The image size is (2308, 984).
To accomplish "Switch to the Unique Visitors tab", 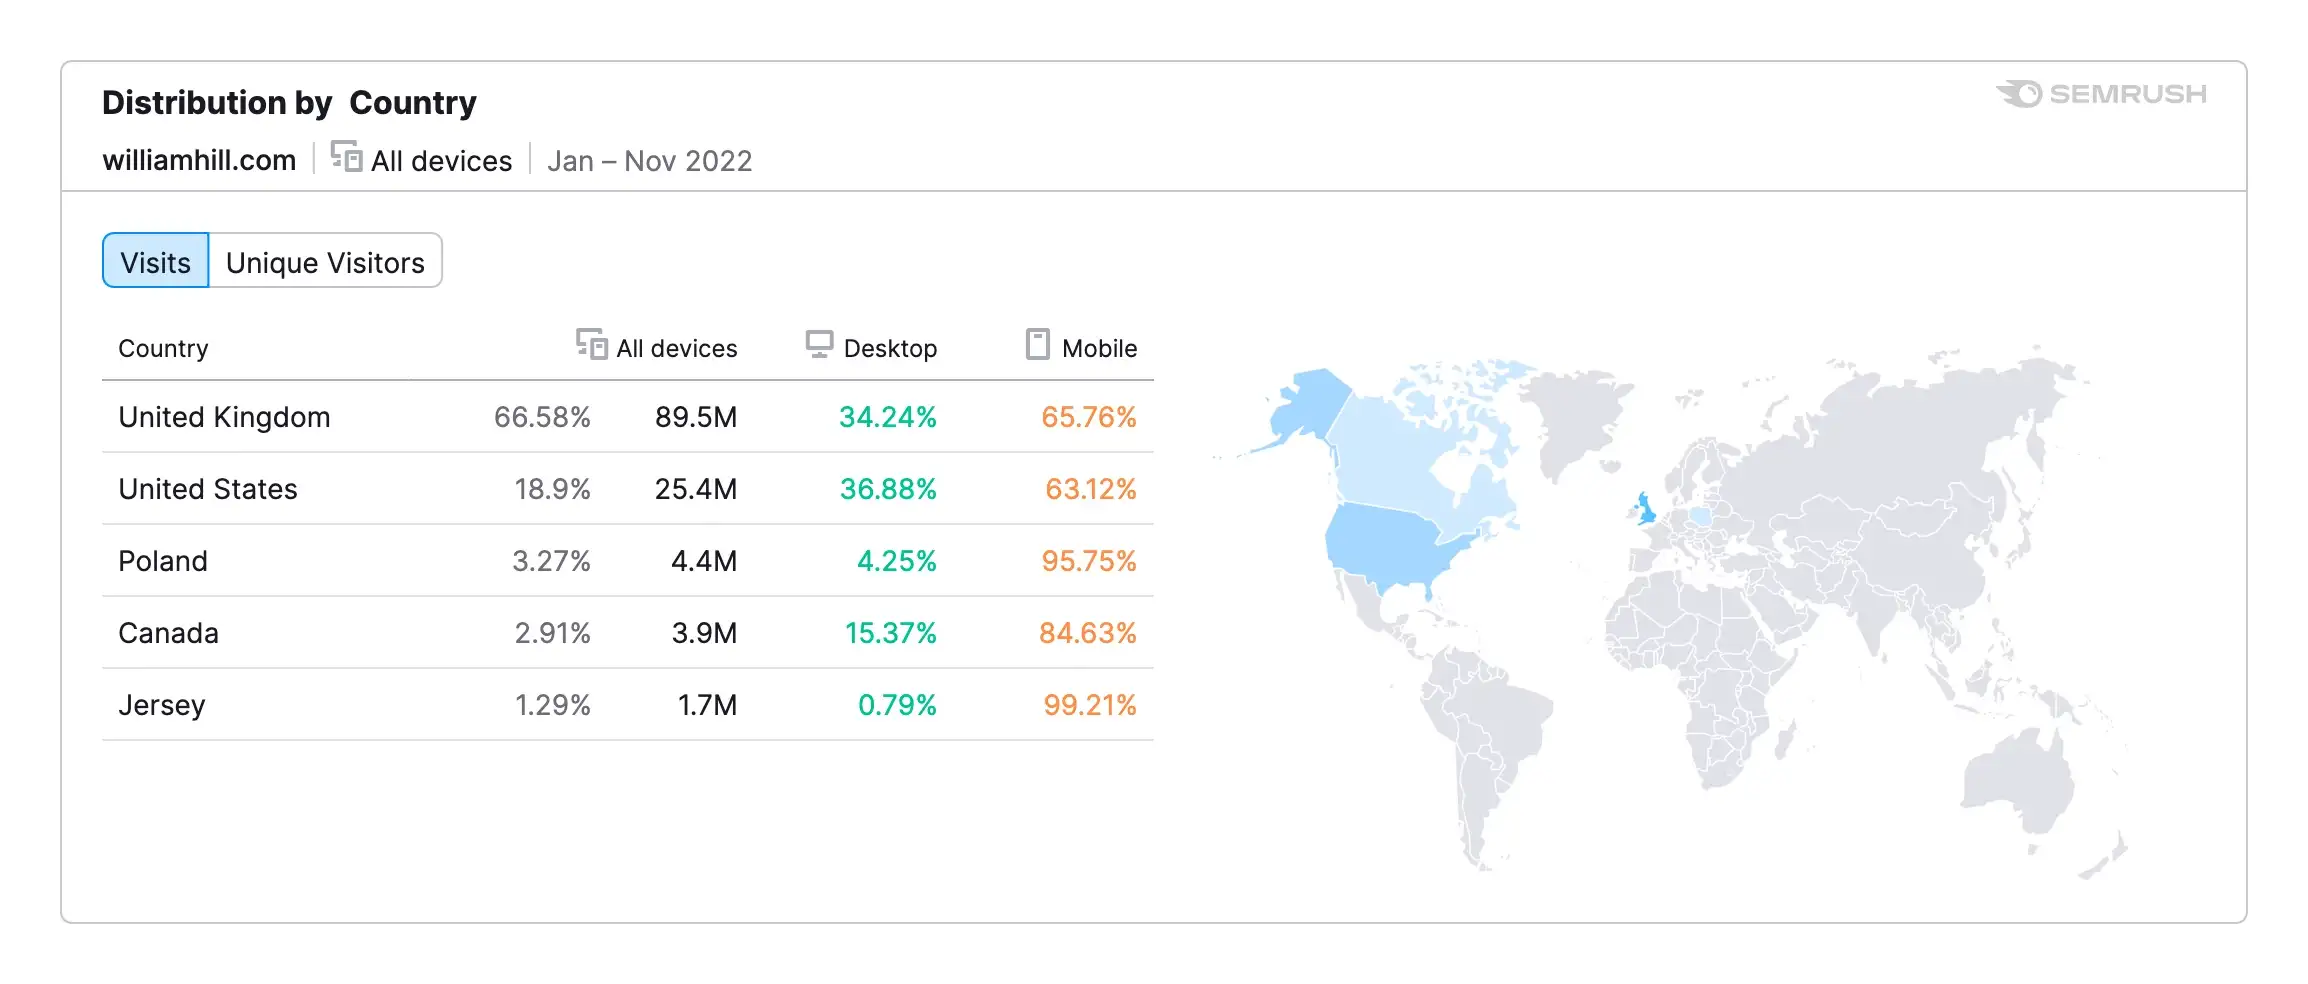I will tap(325, 261).
